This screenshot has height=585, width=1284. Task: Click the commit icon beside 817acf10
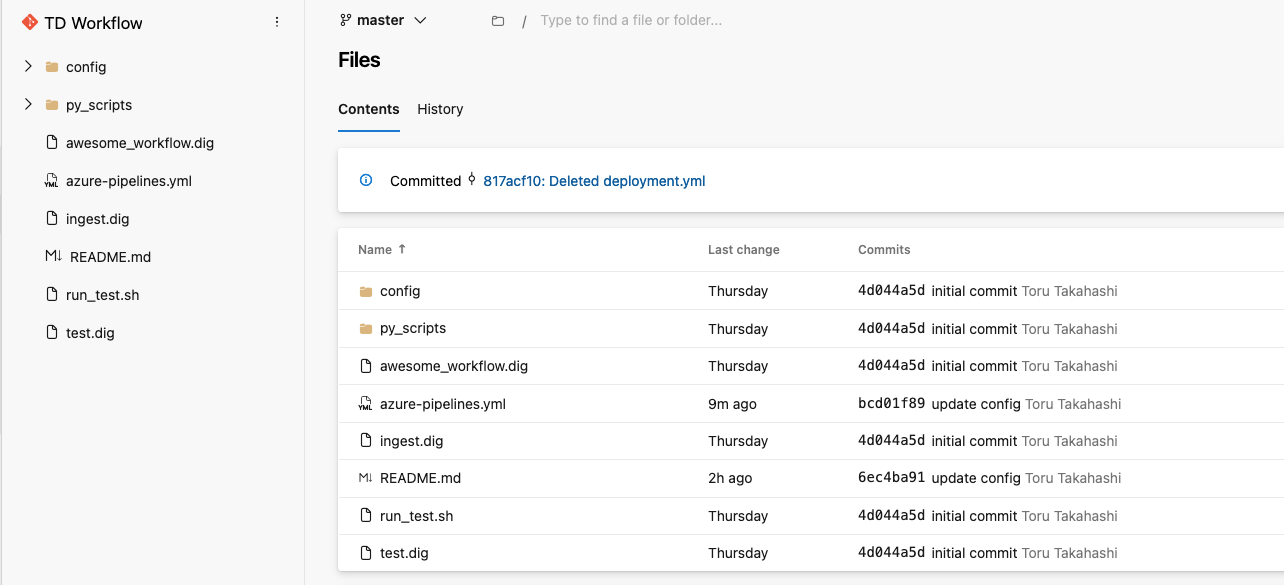point(472,180)
